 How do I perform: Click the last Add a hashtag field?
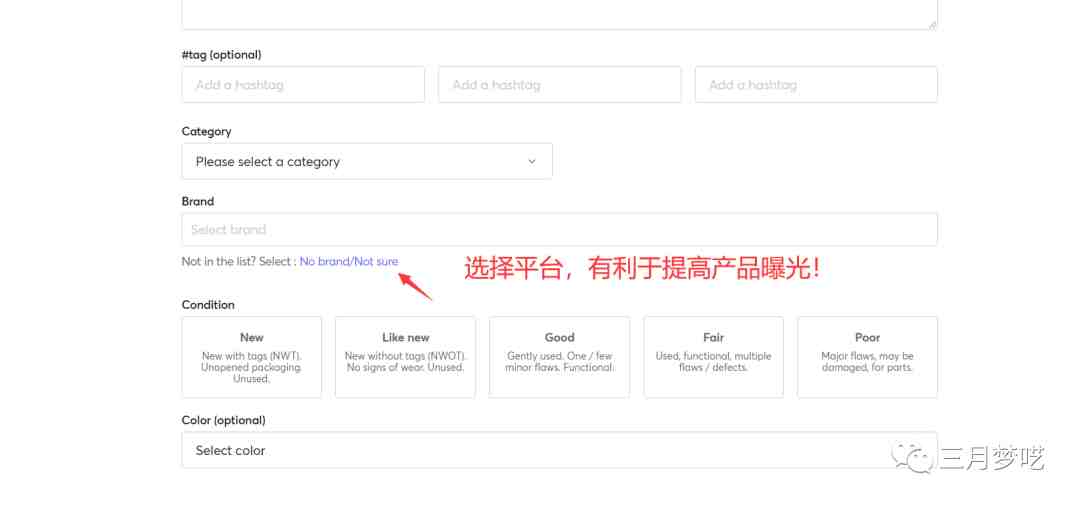point(816,85)
